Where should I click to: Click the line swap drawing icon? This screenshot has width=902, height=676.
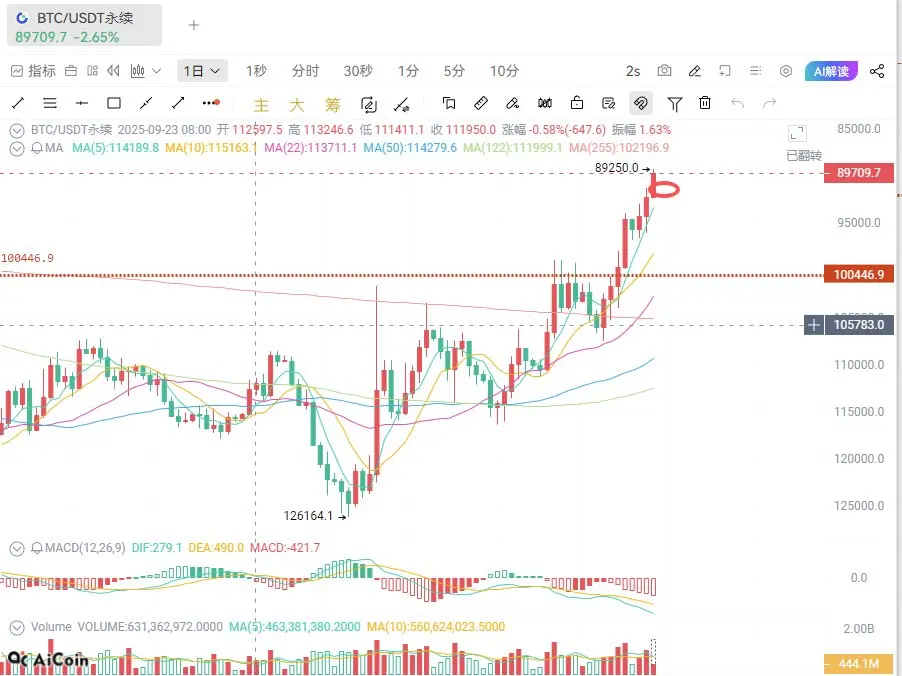[401, 105]
